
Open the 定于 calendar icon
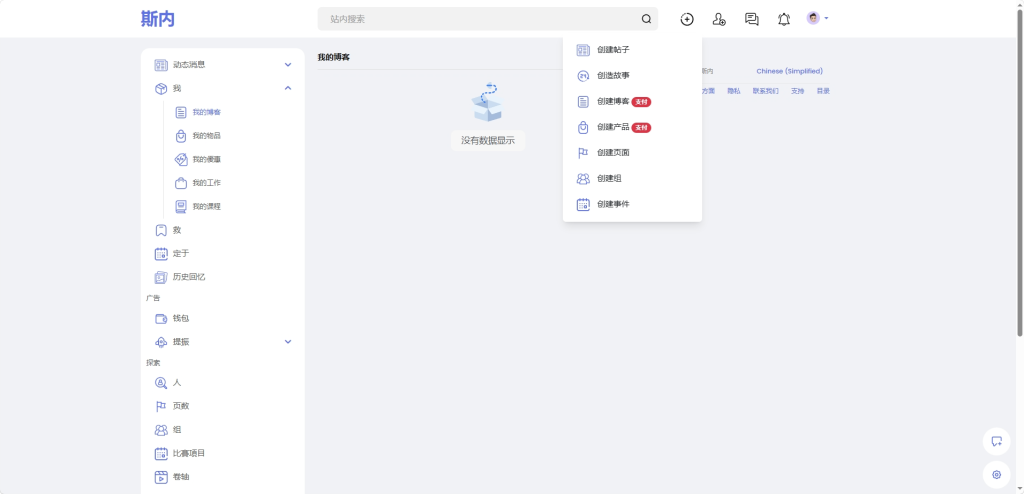coord(161,254)
